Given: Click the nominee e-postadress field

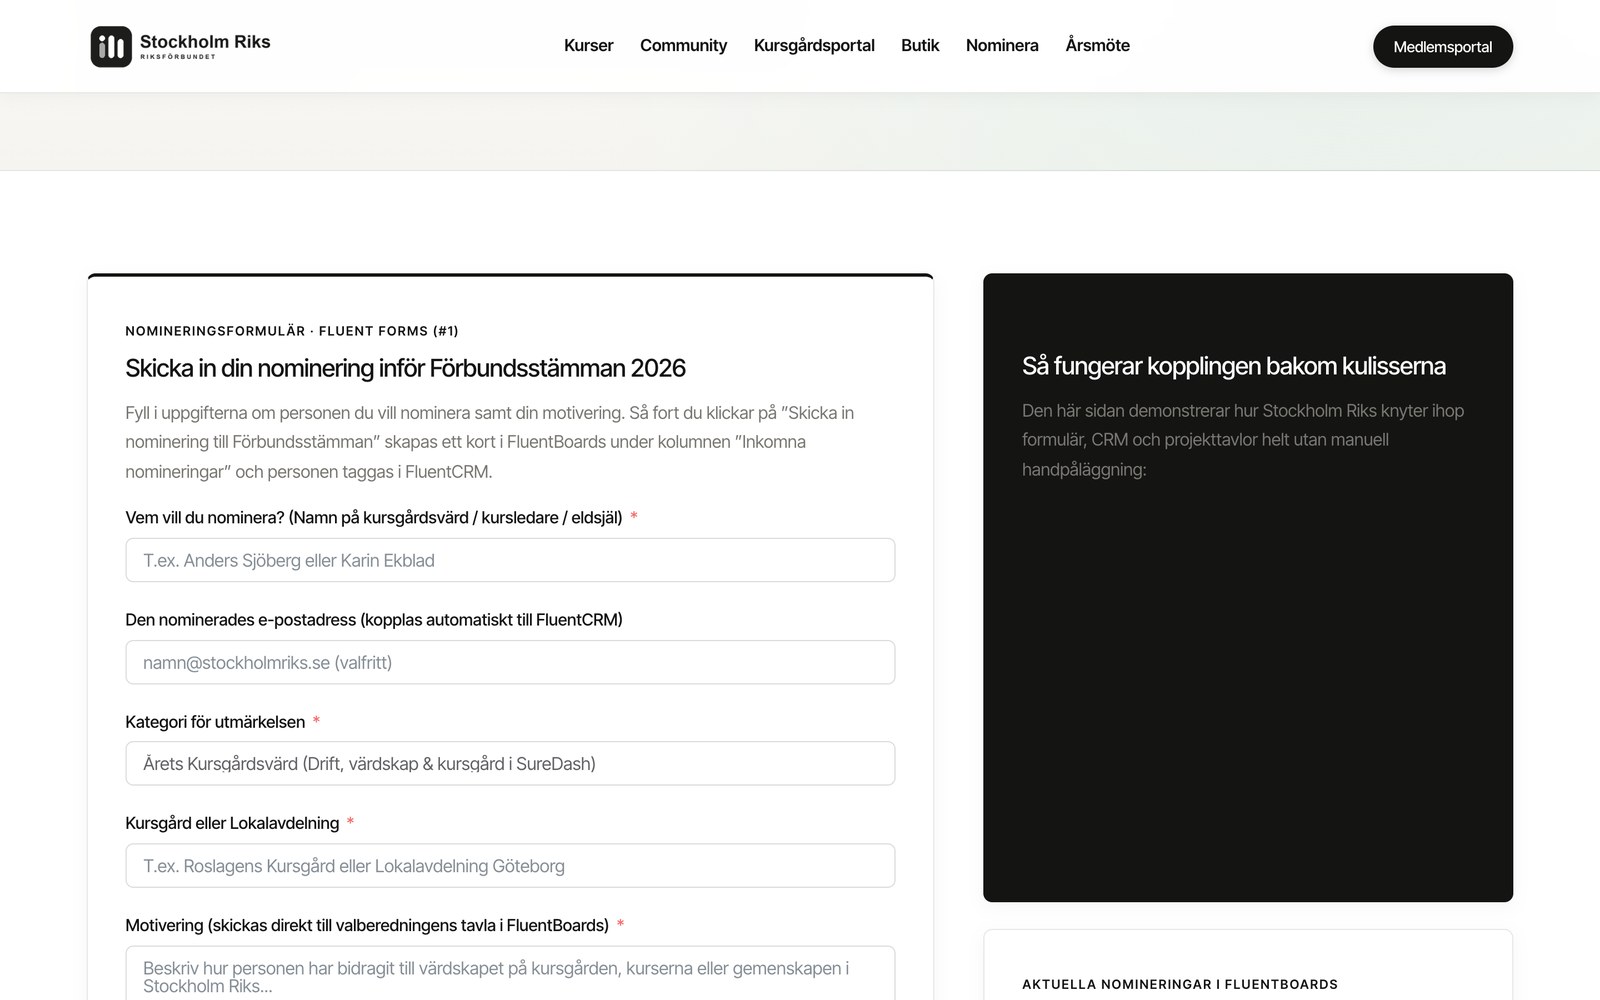Looking at the screenshot, I should pyautogui.click(x=510, y=662).
